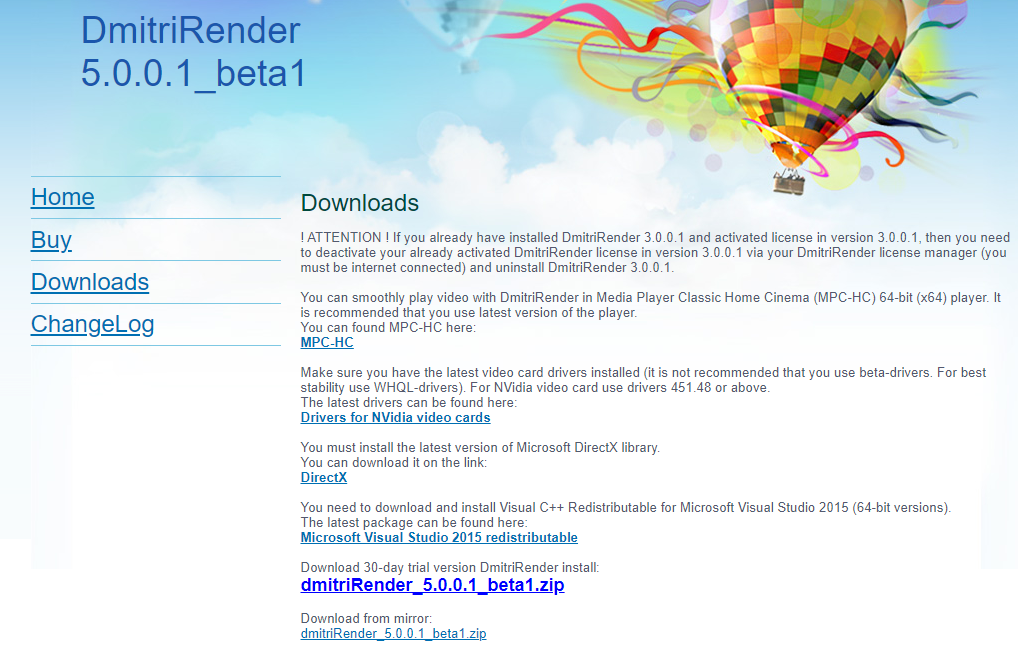Viewport: 1018px width, 655px height.
Task: Click the DmitriRender 5.0.0.1_beta1 site title
Action: coord(193,52)
